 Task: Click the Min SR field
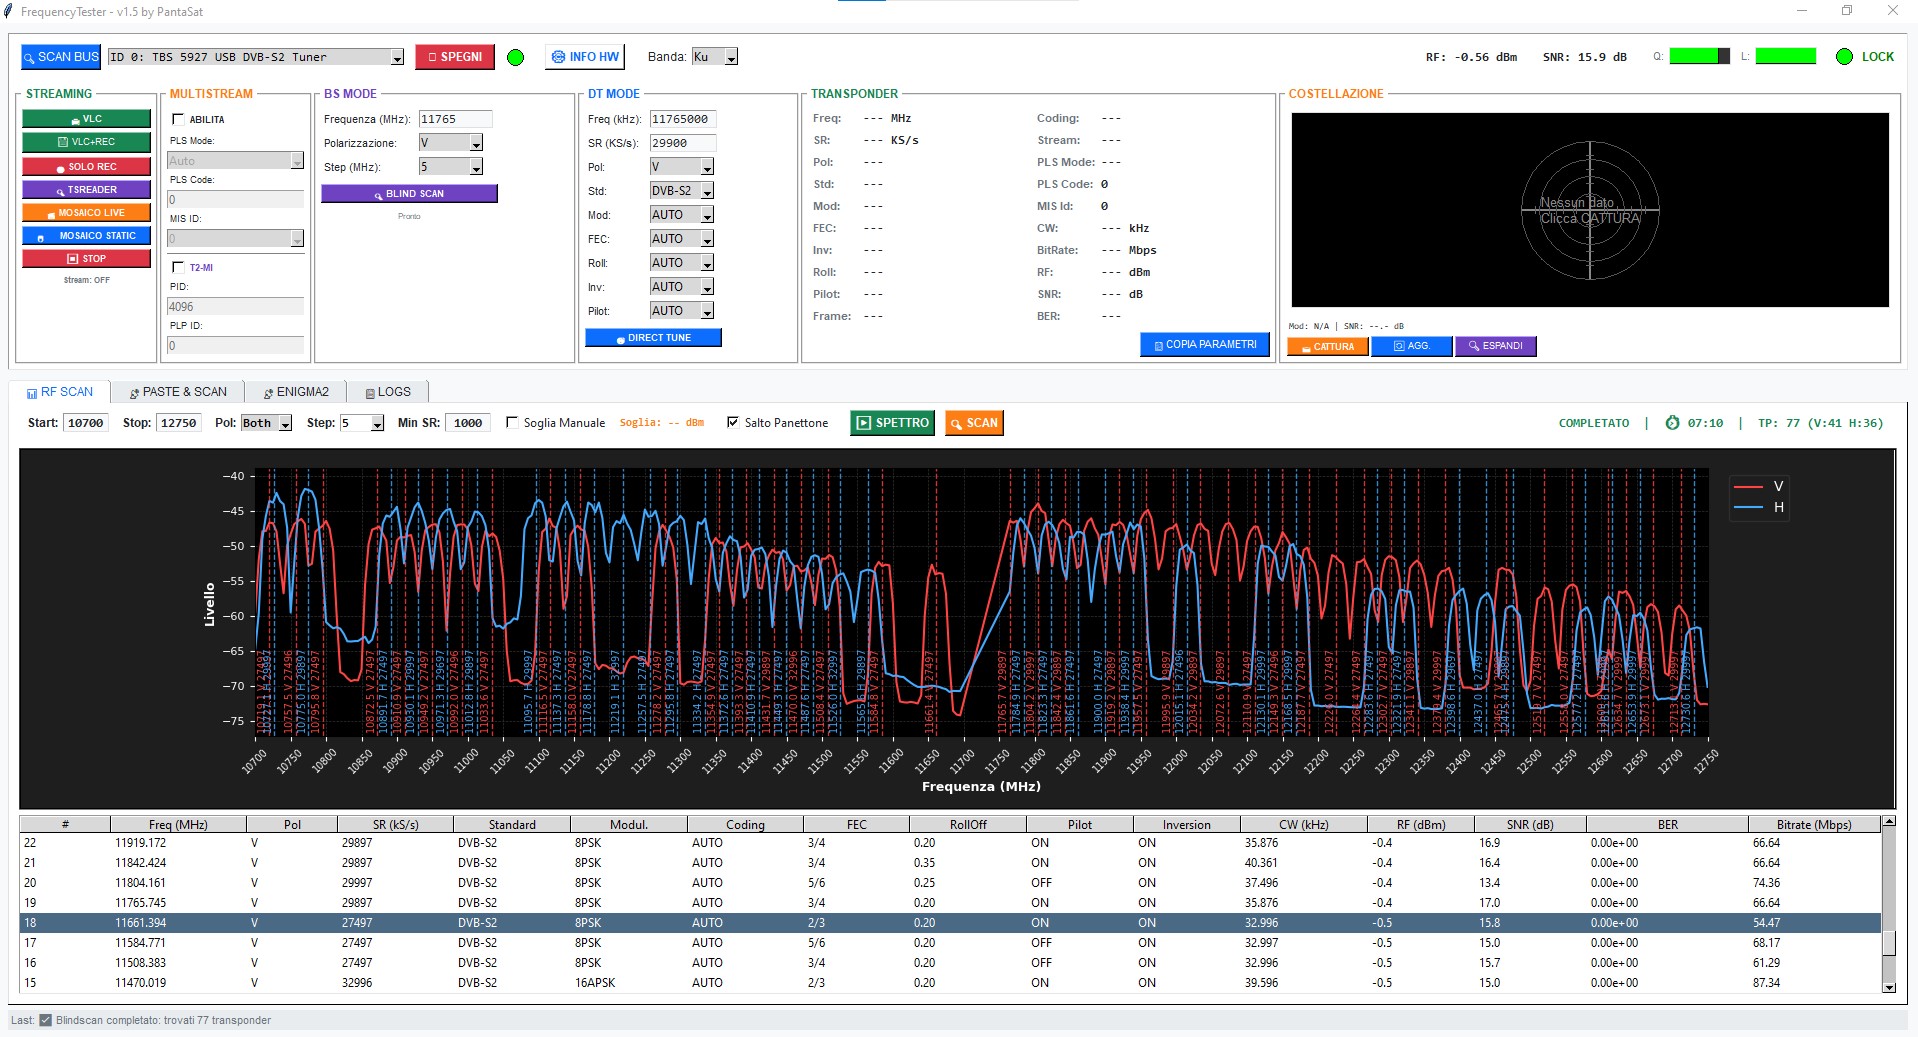click(x=468, y=423)
